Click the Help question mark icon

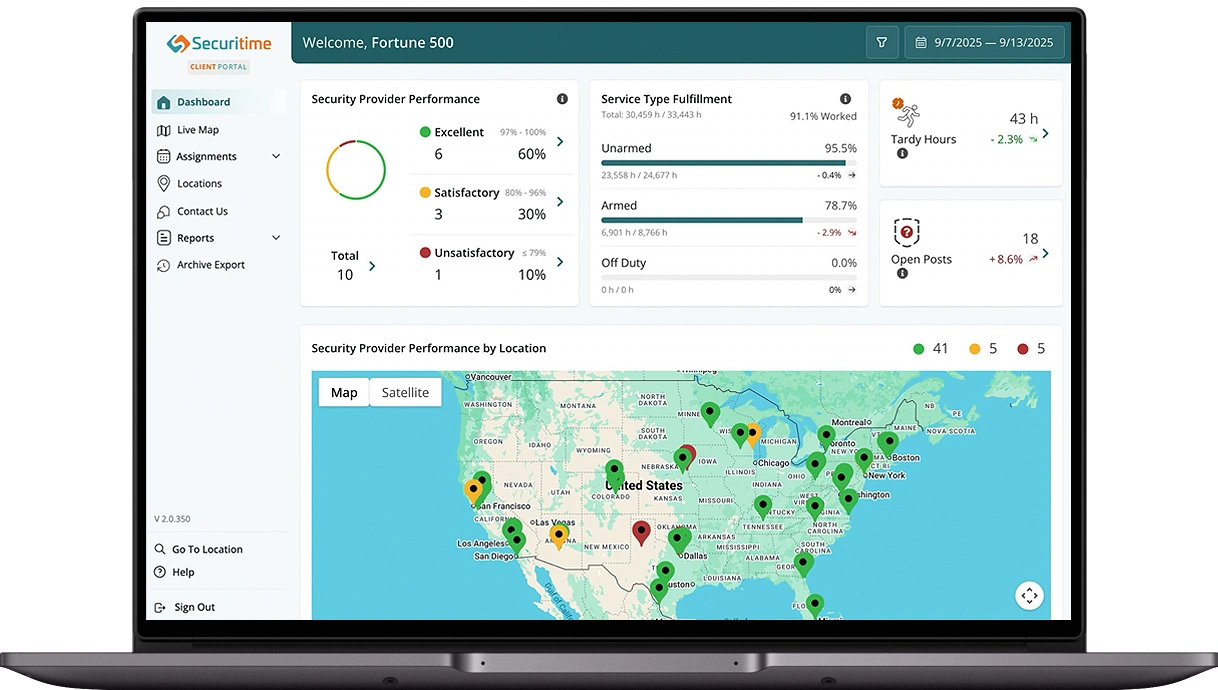(x=158, y=572)
